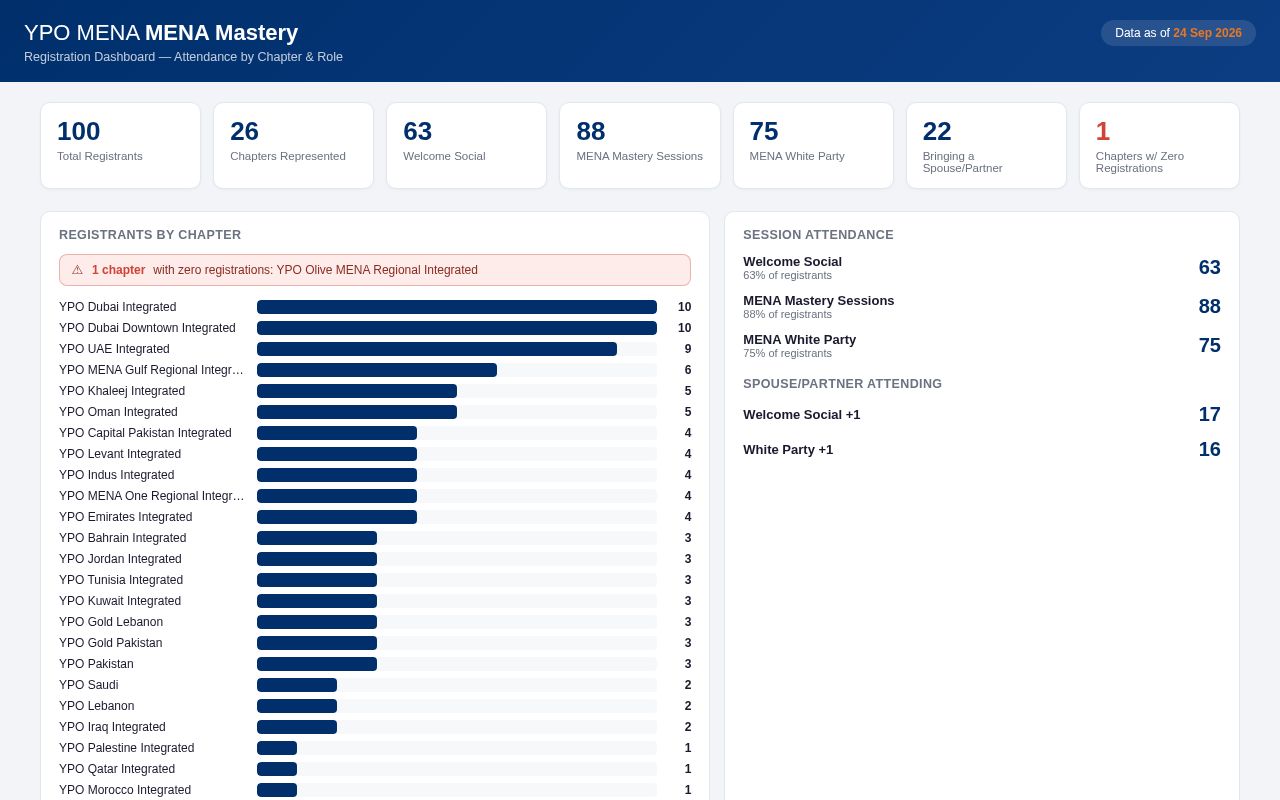The height and width of the screenshot is (800, 1280).
Task: Click the YPO Gold Pakistan label
Action: click(x=110, y=643)
